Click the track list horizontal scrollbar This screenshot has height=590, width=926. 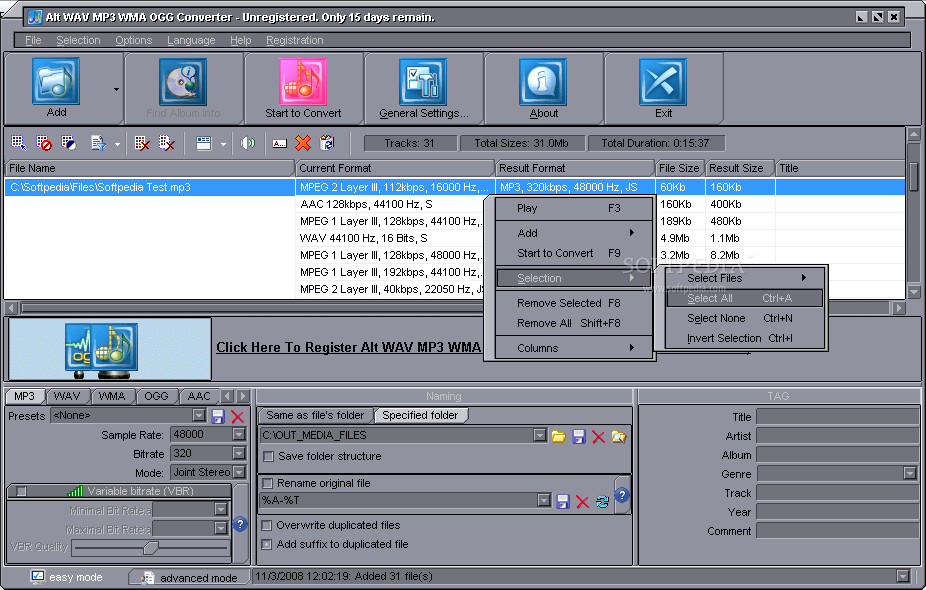455,308
